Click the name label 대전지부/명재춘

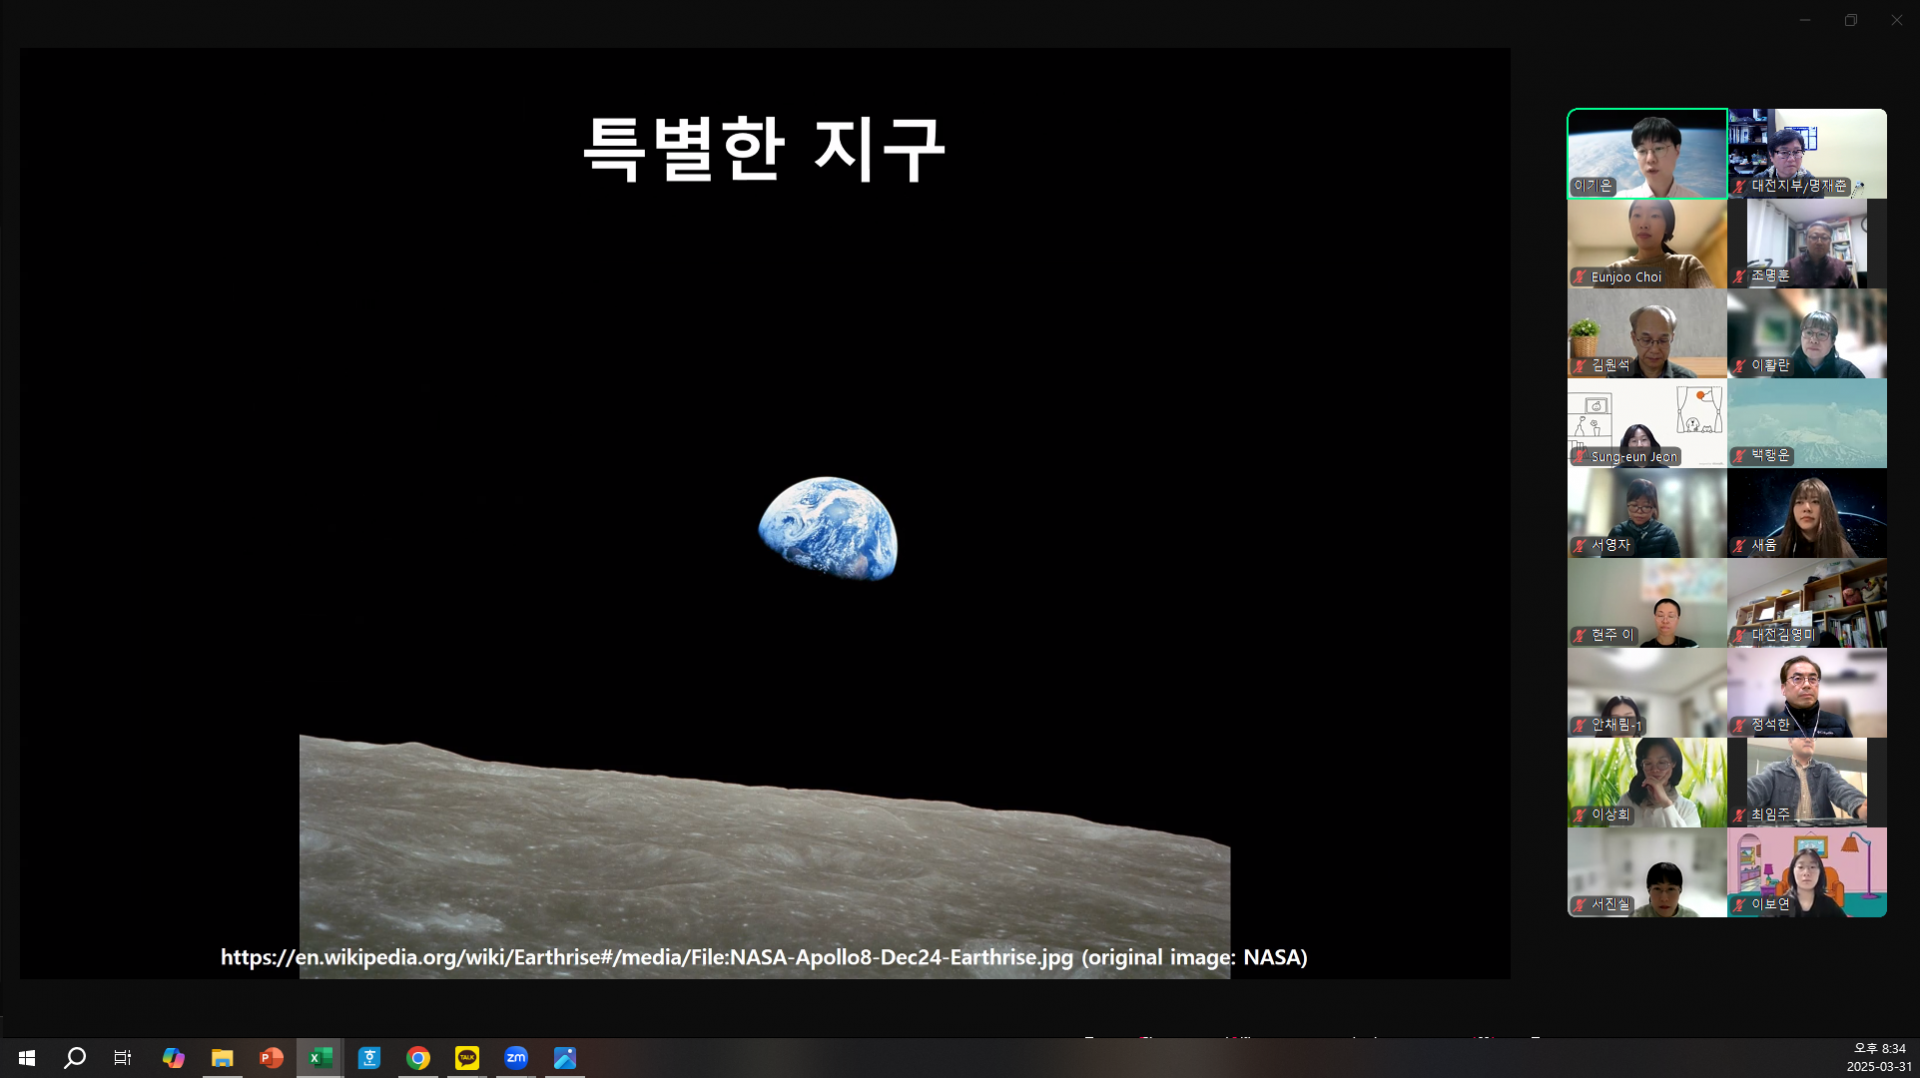pyautogui.click(x=1799, y=187)
